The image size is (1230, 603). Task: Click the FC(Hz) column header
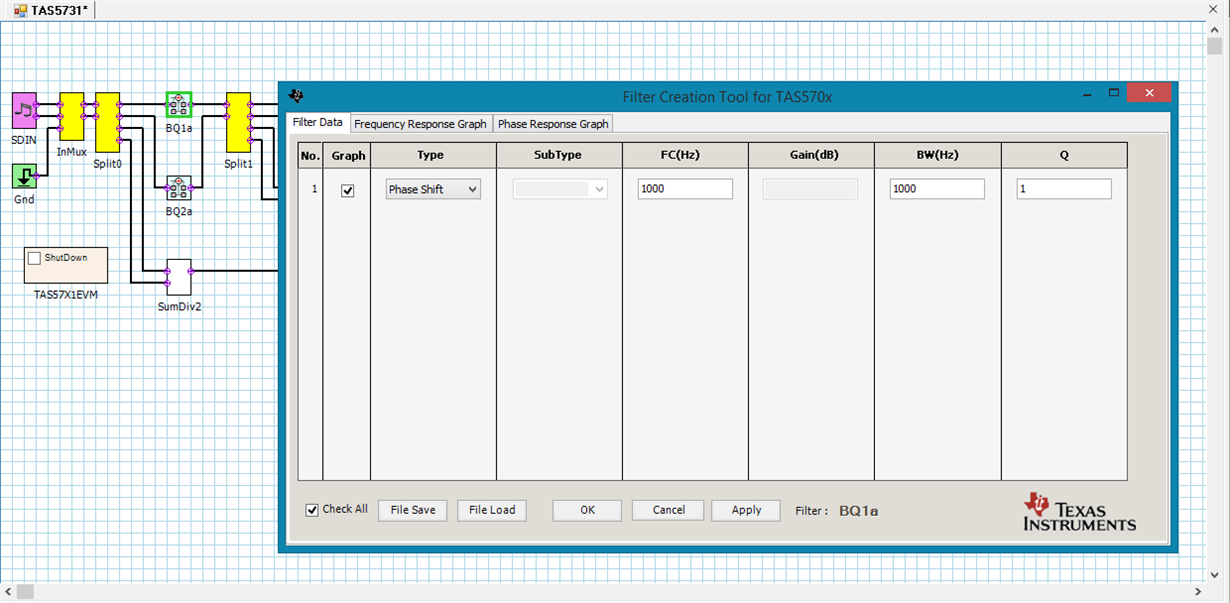685,155
